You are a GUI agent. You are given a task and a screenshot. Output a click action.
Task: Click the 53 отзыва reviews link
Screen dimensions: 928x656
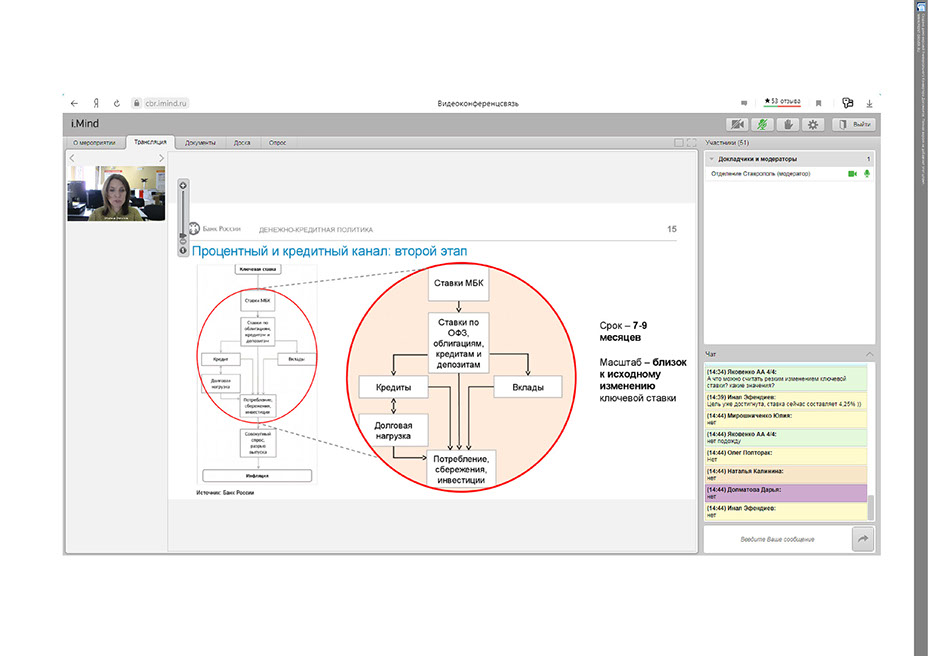tap(783, 102)
